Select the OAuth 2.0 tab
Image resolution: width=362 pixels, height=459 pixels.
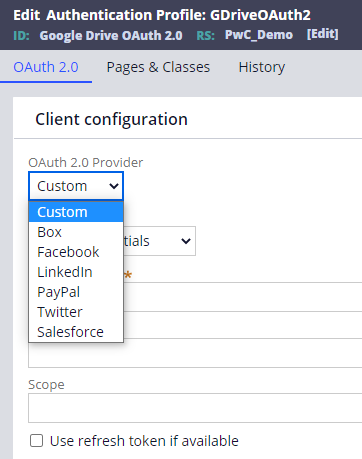tap(46, 67)
